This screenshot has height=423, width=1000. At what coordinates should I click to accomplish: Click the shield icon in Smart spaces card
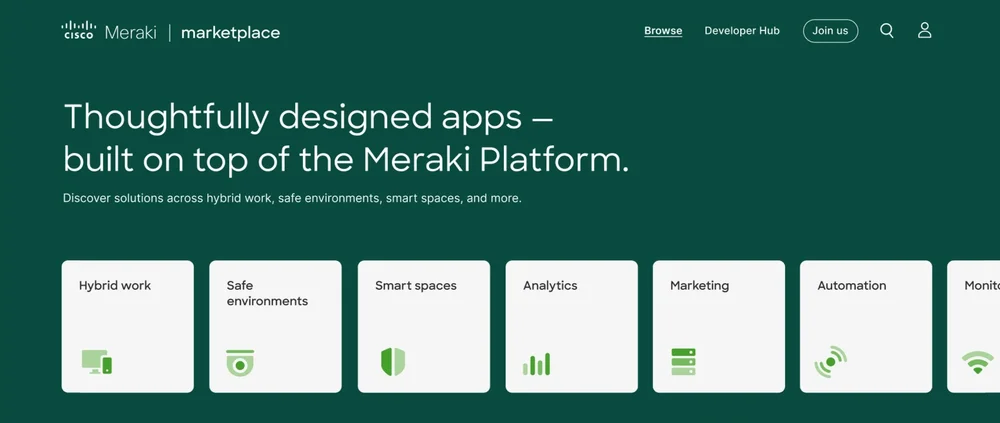(x=393, y=362)
